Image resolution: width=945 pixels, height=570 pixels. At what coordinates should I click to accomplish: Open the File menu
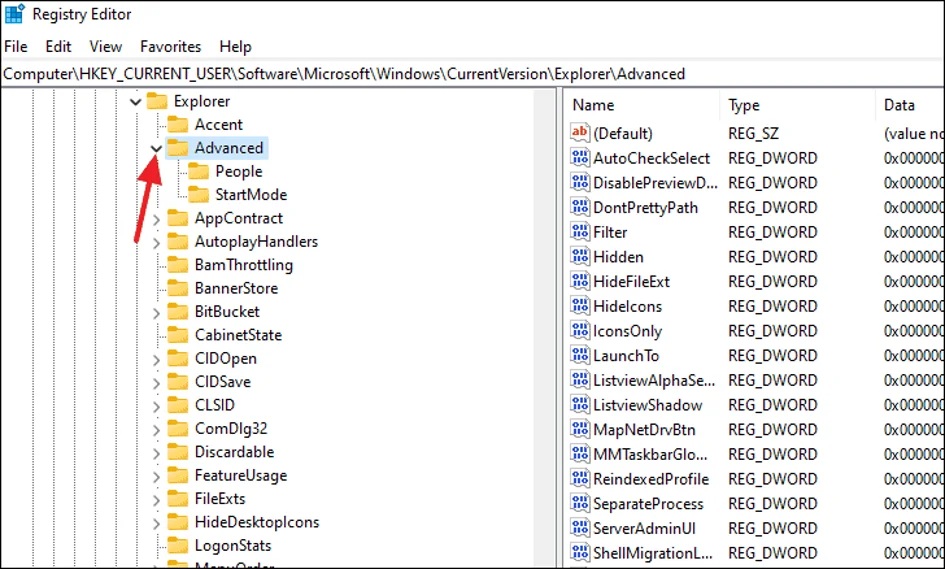(x=16, y=46)
